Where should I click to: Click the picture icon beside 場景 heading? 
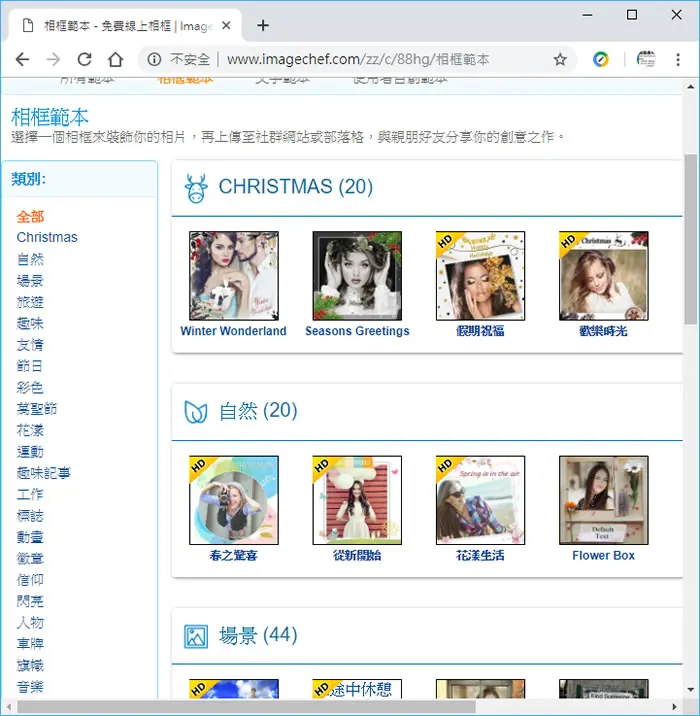[x=196, y=637]
